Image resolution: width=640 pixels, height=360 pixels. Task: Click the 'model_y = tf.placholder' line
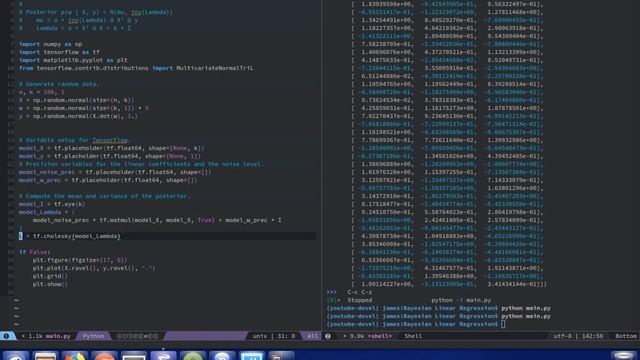pos(109,156)
